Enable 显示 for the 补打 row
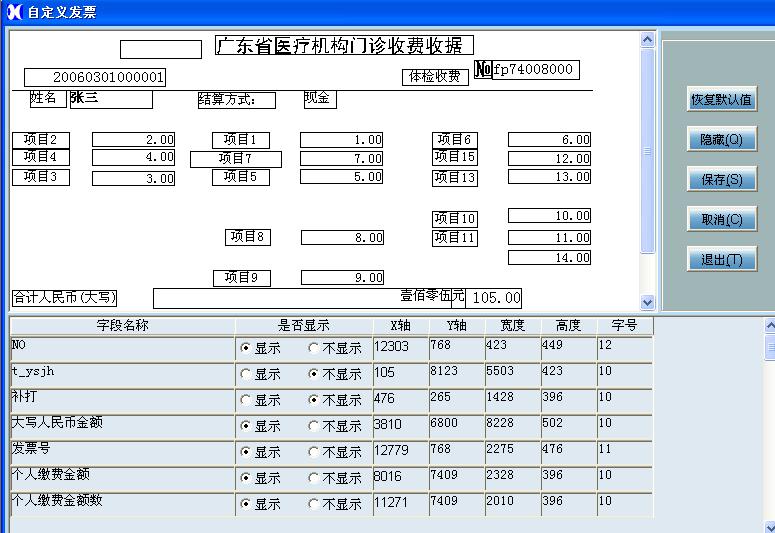The height and width of the screenshot is (533, 775). [246, 400]
